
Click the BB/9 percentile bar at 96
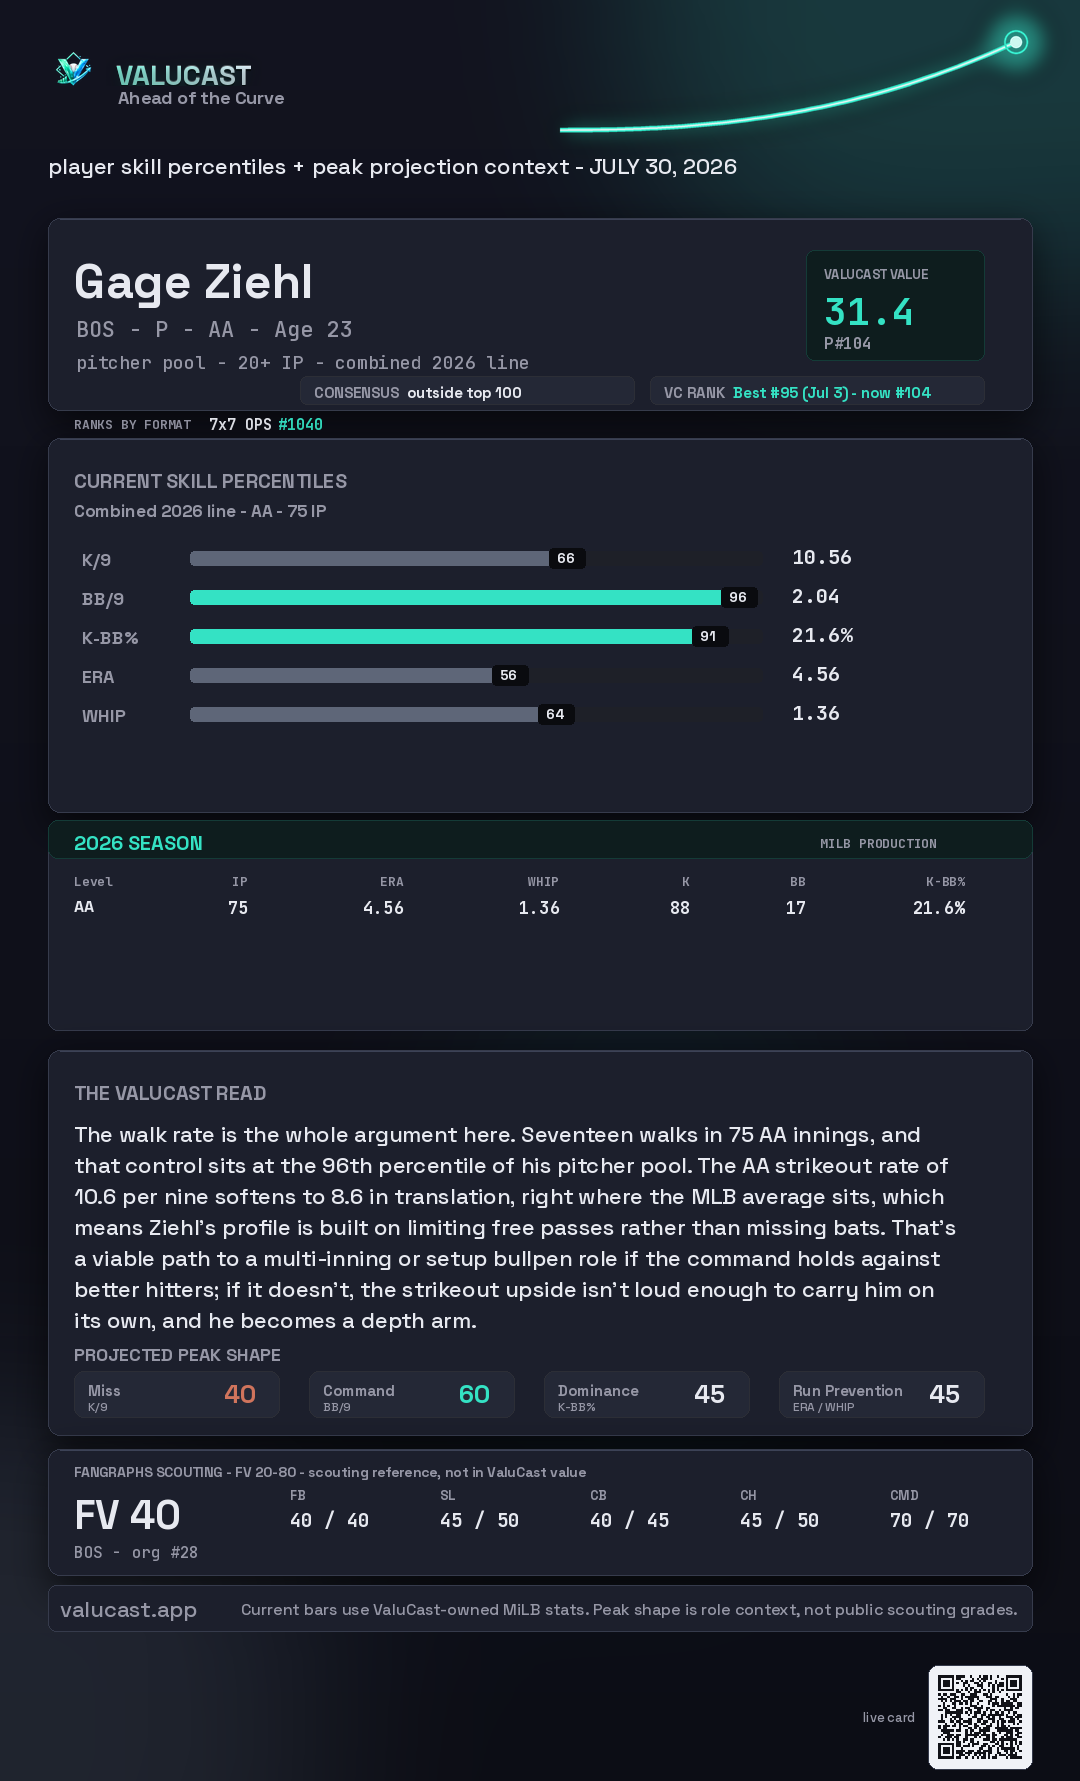click(473, 597)
